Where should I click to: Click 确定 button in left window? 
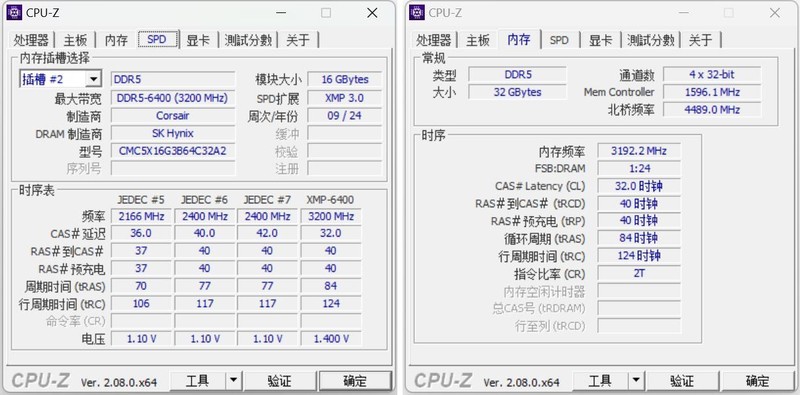[x=355, y=381]
